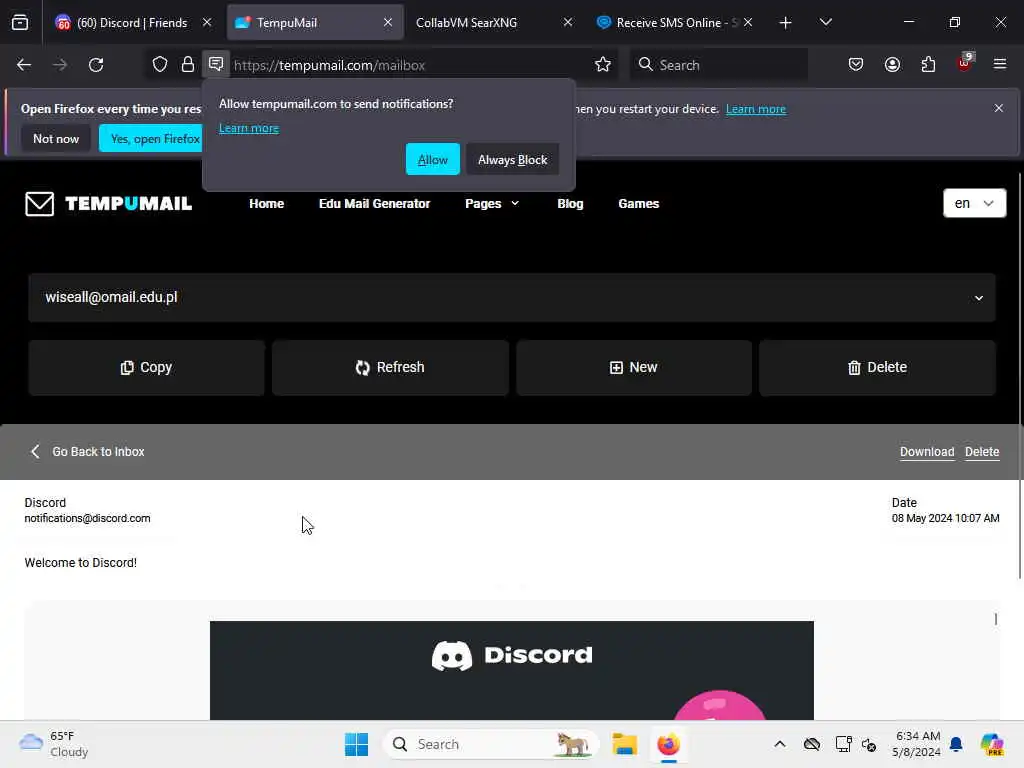
Task: Open Edu Mail Generator page
Action: (374, 204)
